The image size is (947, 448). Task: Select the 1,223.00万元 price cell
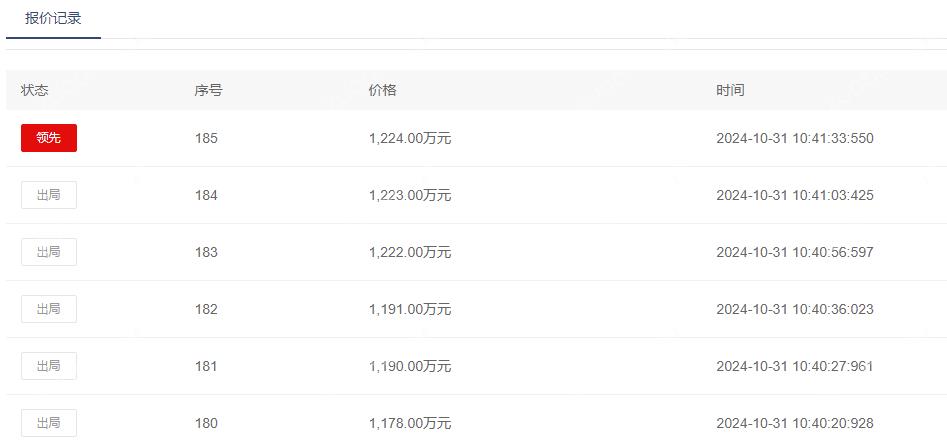410,196
